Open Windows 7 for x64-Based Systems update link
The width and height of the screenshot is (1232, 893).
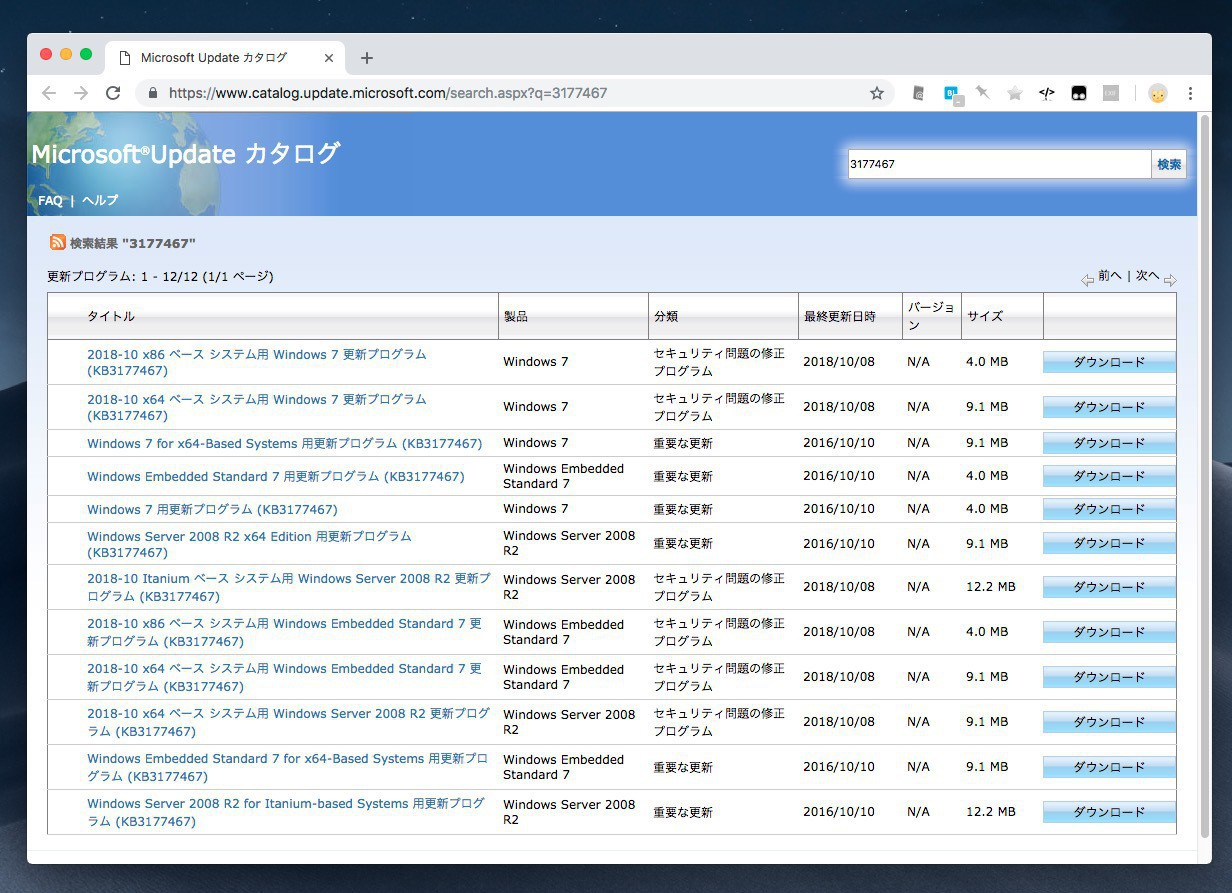coord(284,443)
